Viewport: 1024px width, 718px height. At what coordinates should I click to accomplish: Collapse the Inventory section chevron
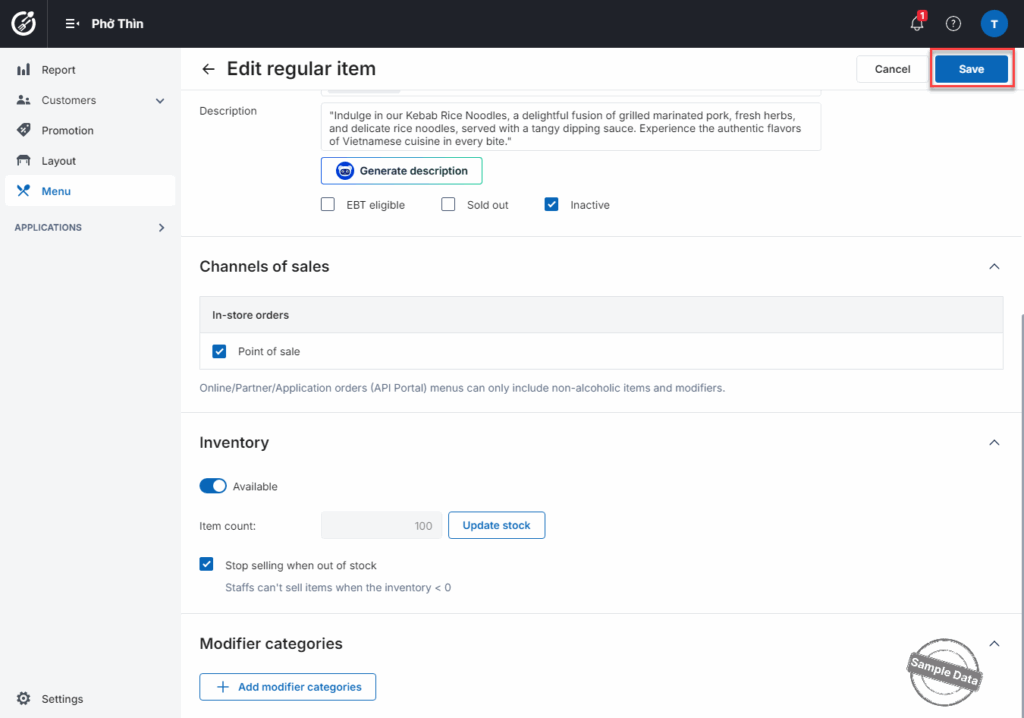[993, 443]
